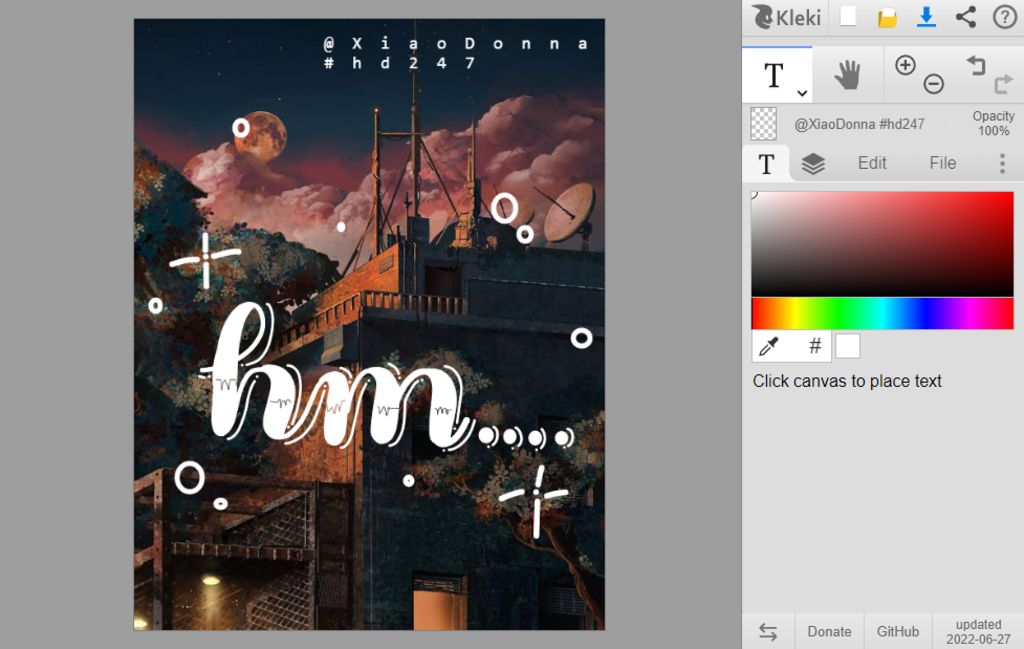Click the white current color swatch
The image size is (1024, 649).
click(x=848, y=346)
